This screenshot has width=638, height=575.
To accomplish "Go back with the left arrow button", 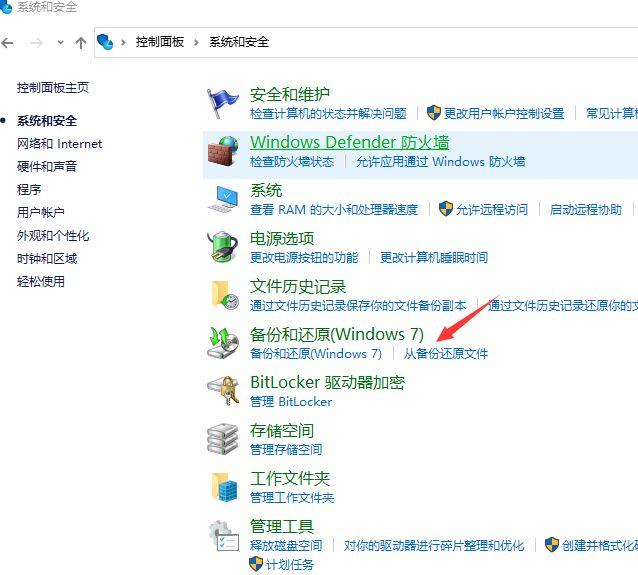I will click(7, 42).
